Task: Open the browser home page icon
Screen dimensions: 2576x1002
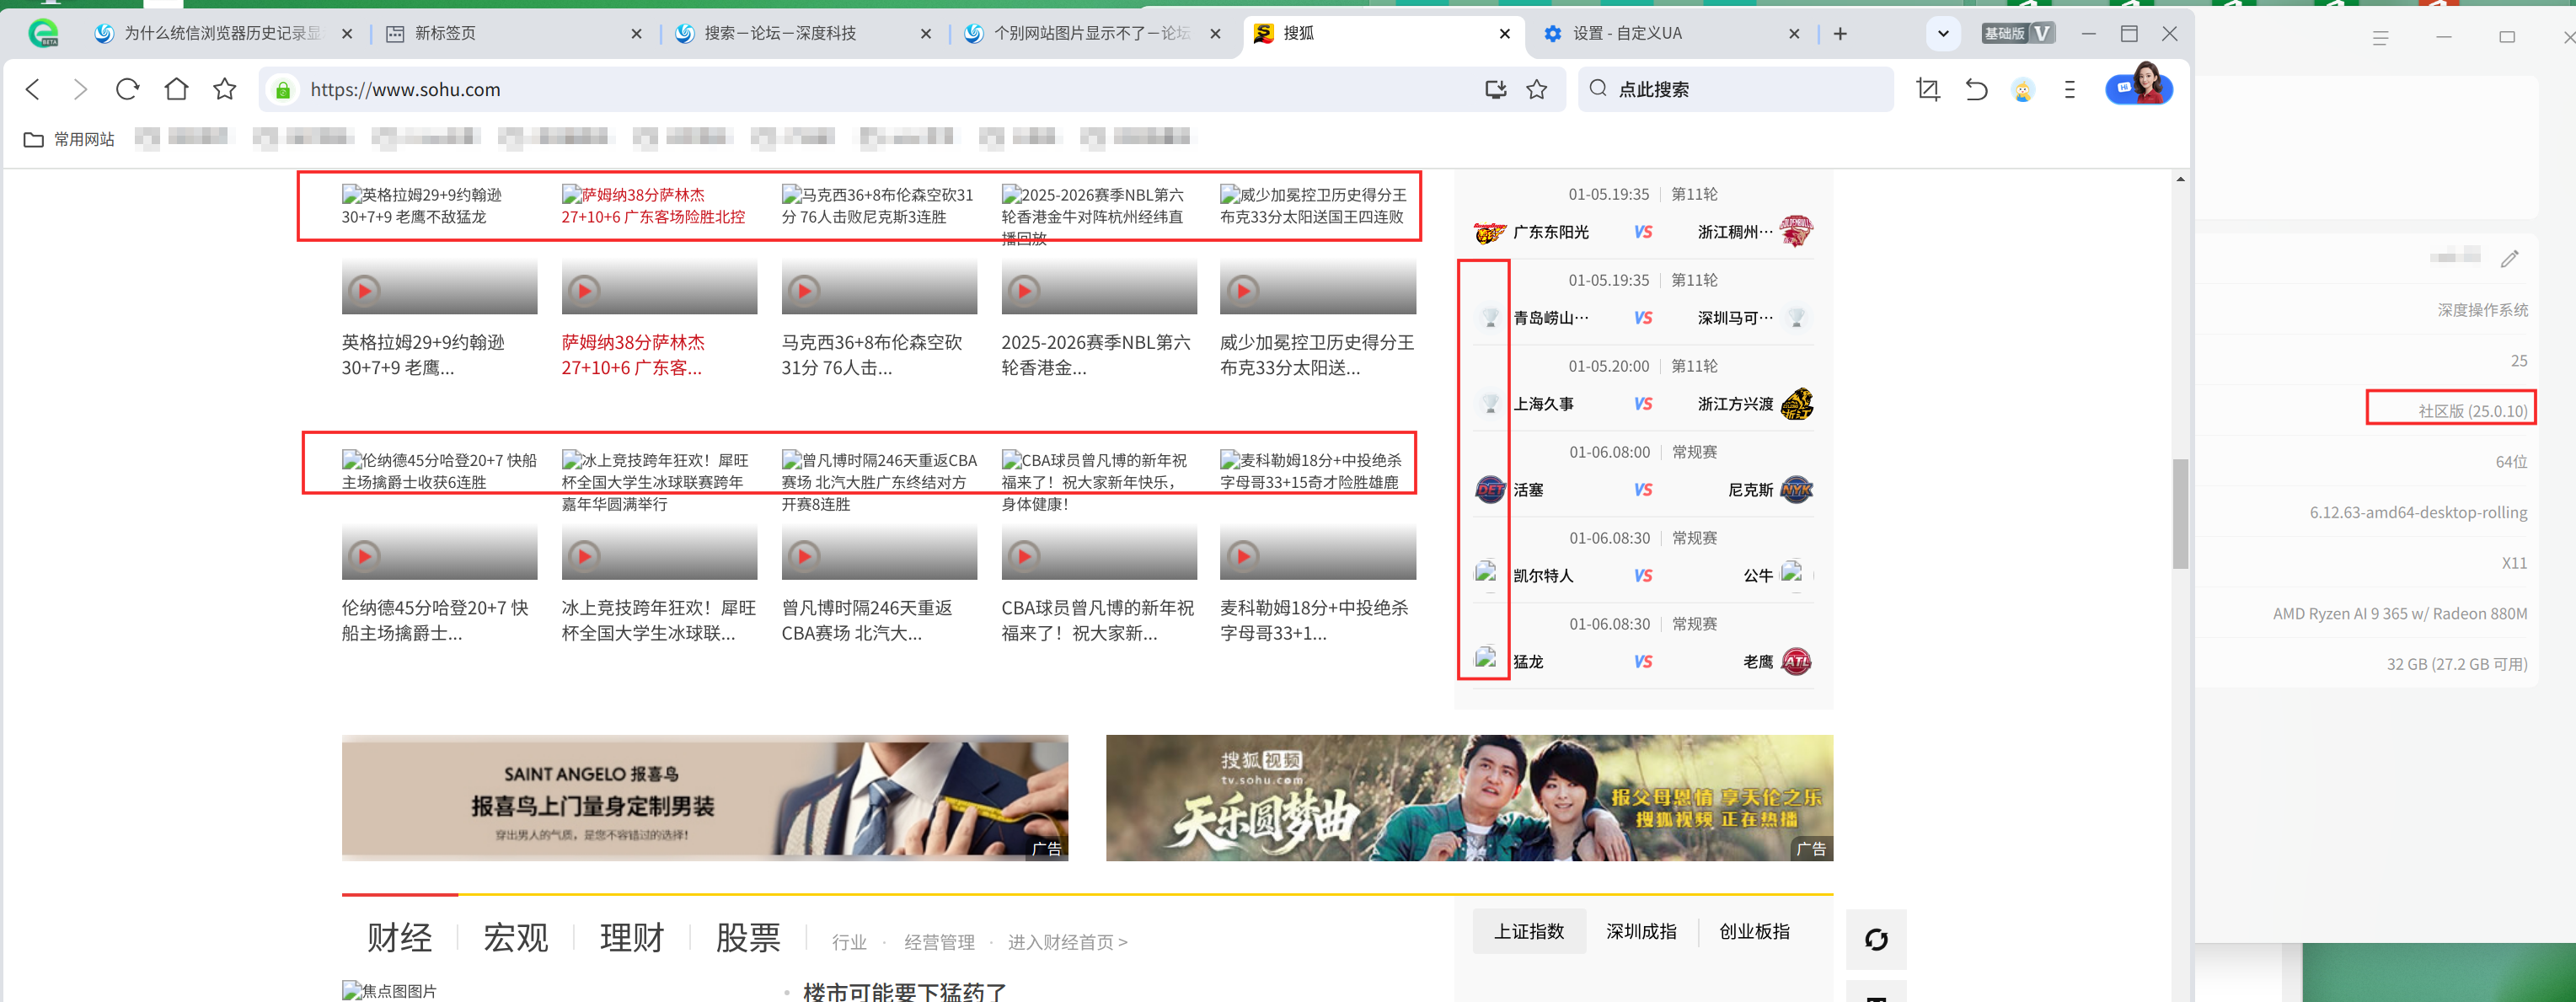Action: click(x=176, y=89)
